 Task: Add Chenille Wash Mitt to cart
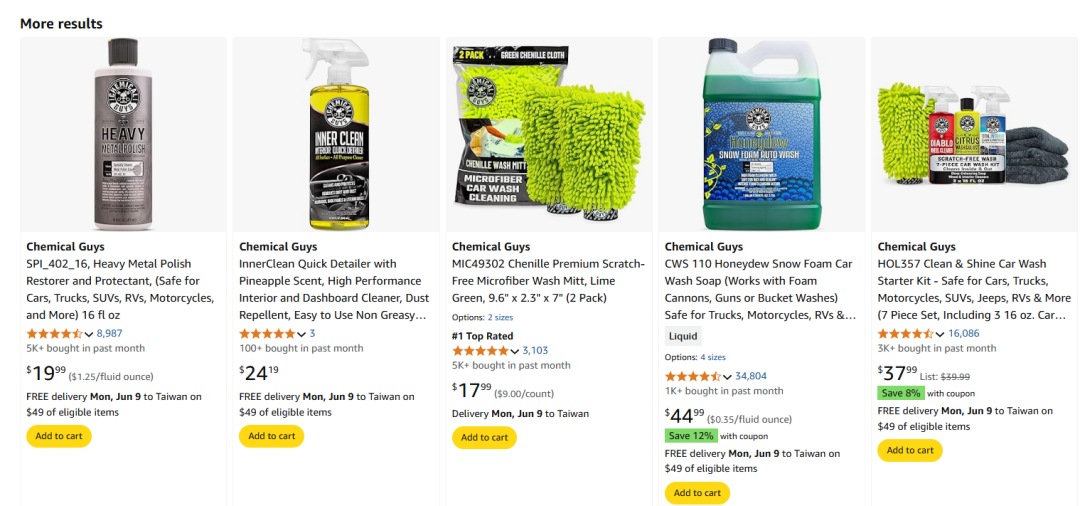(484, 437)
